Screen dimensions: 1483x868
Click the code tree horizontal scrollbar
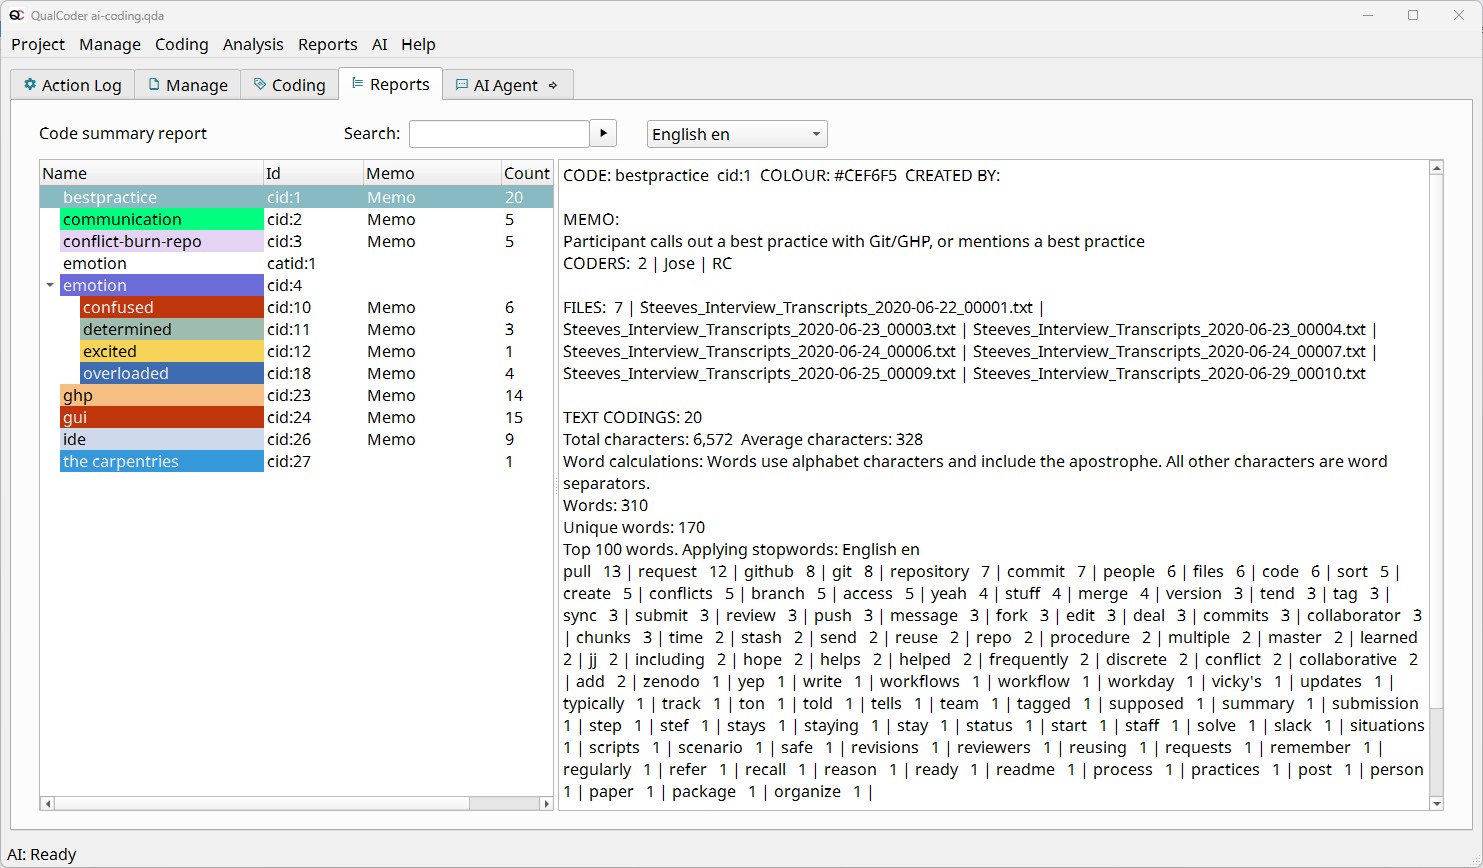coord(262,803)
